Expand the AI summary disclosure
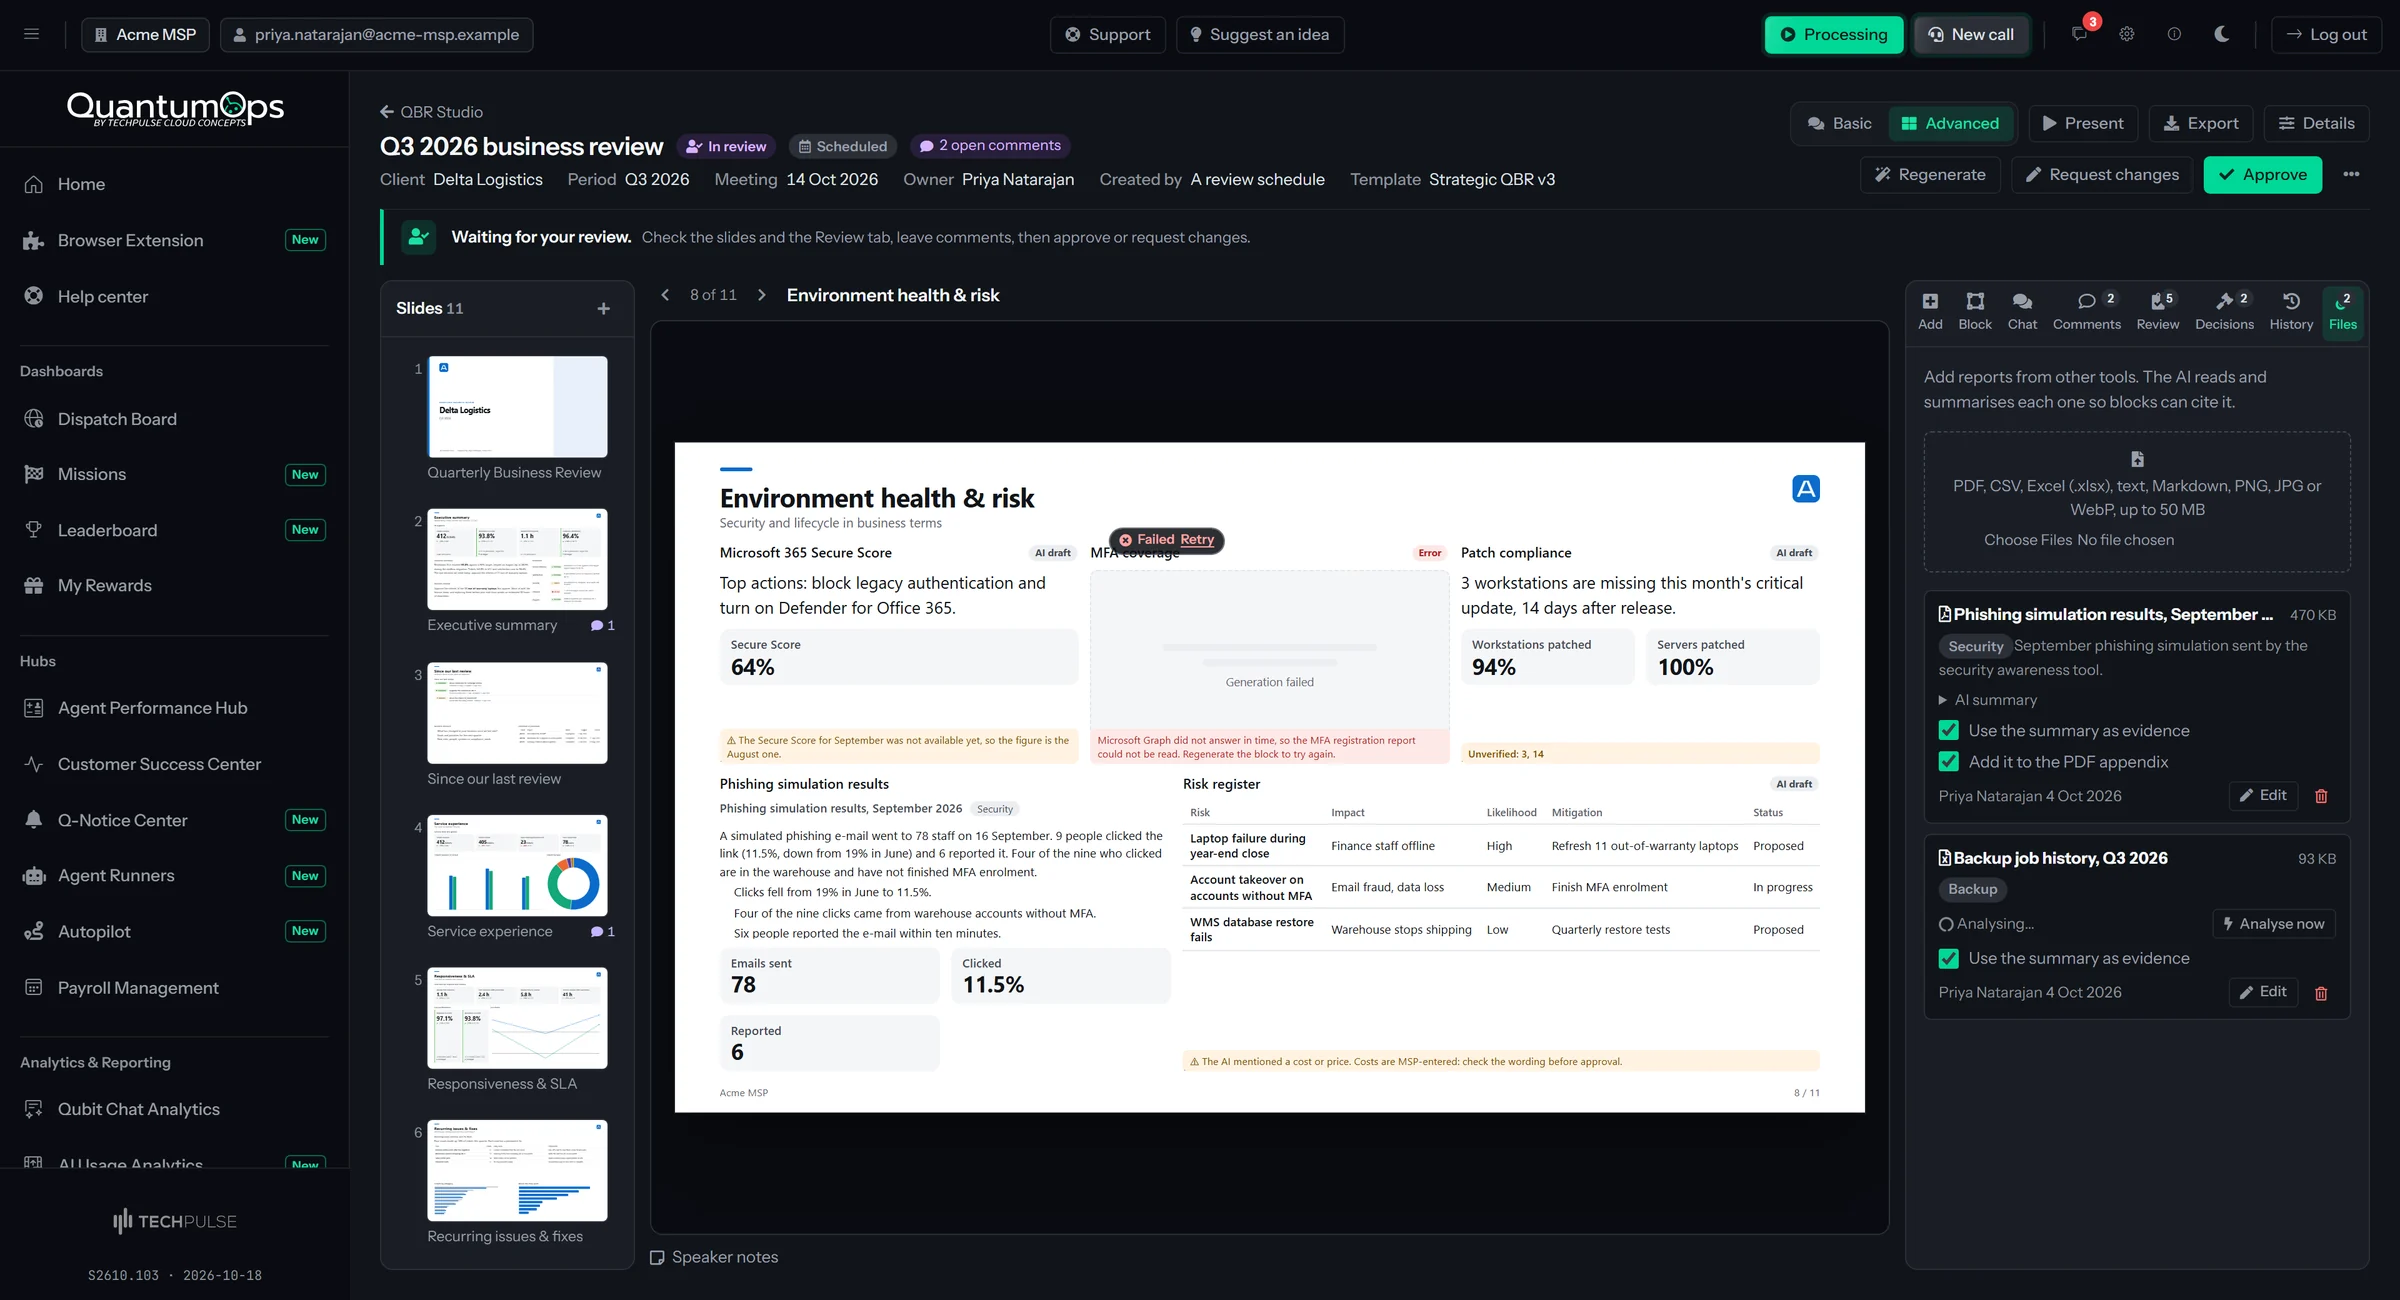The image size is (2400, 1300). click(1988, 701)
